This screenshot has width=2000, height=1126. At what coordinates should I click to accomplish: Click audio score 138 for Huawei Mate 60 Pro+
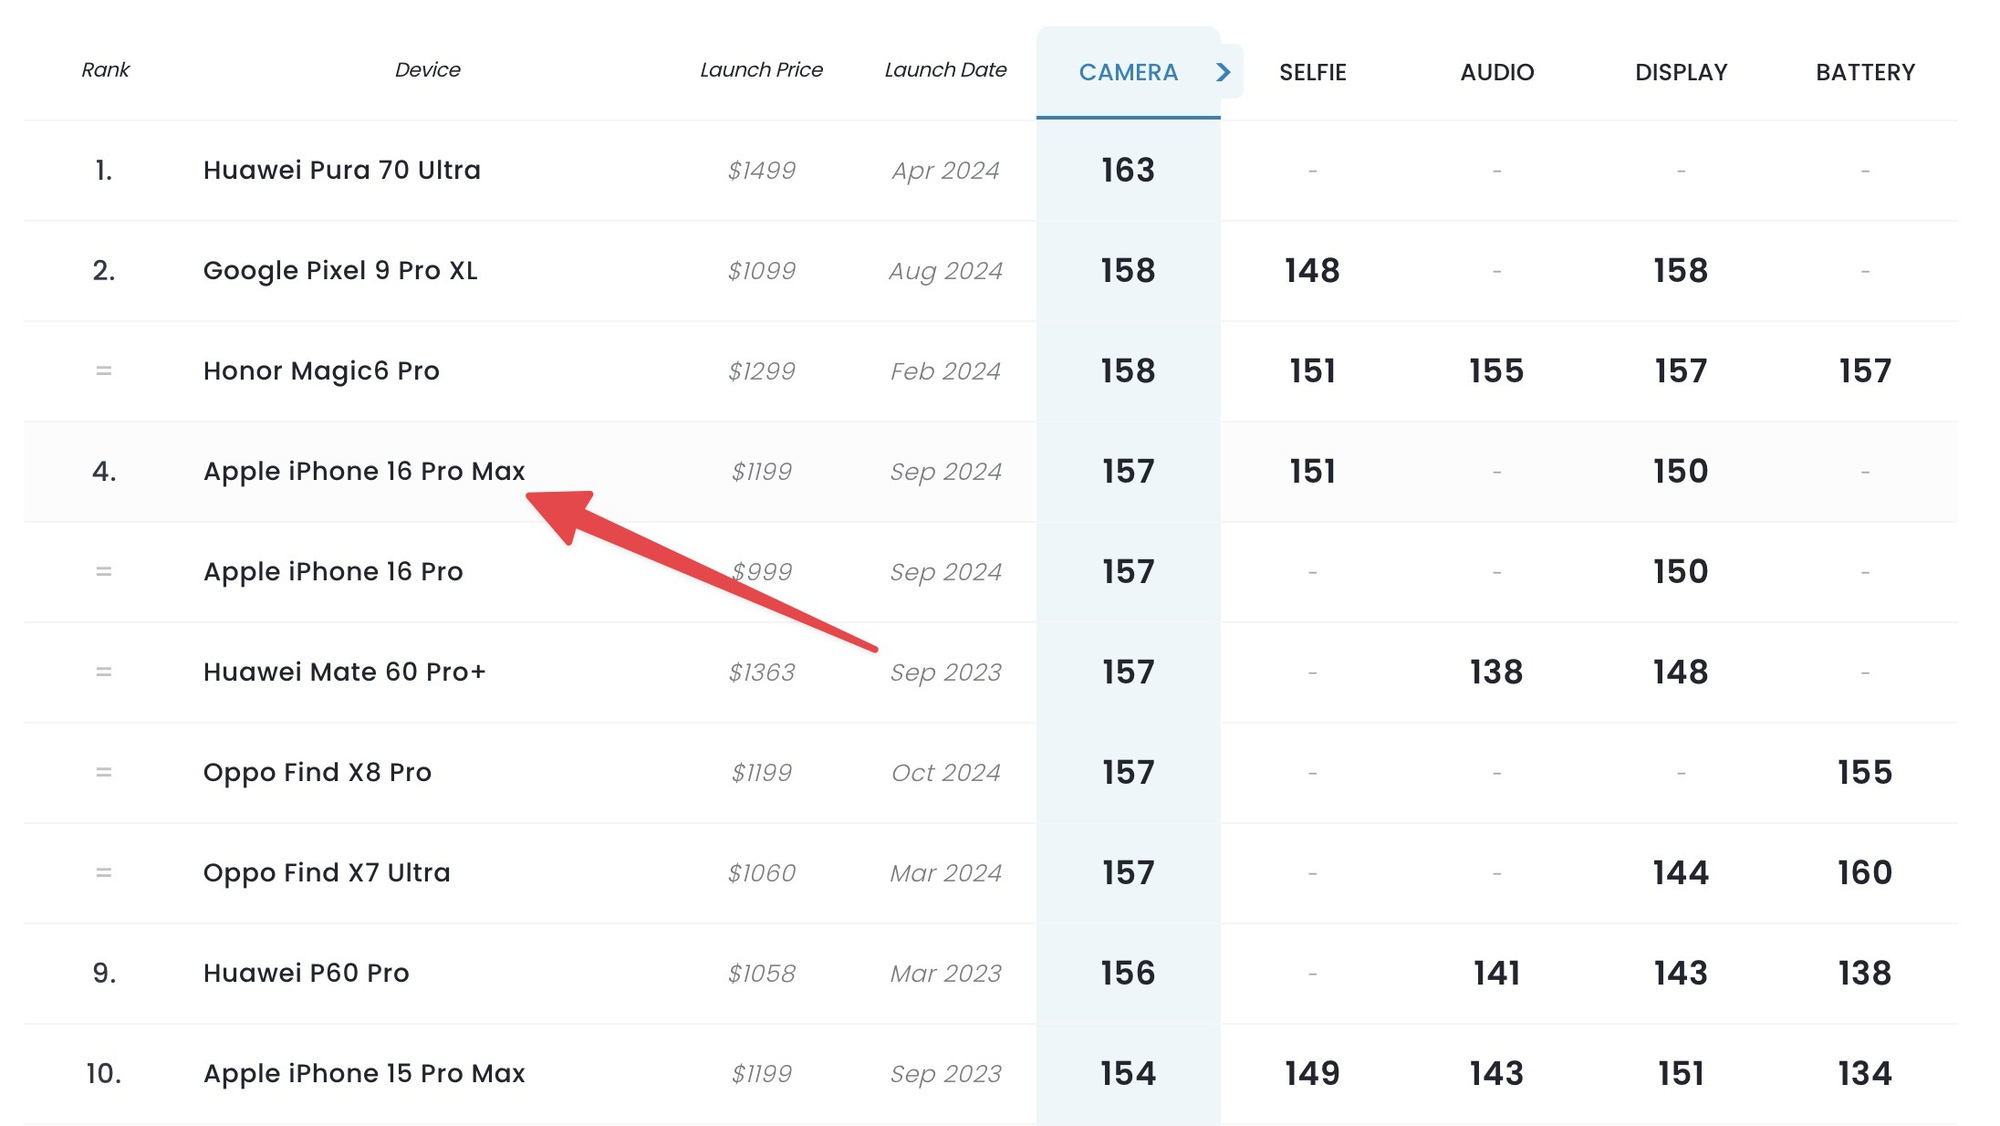[x=1496, y=672]
